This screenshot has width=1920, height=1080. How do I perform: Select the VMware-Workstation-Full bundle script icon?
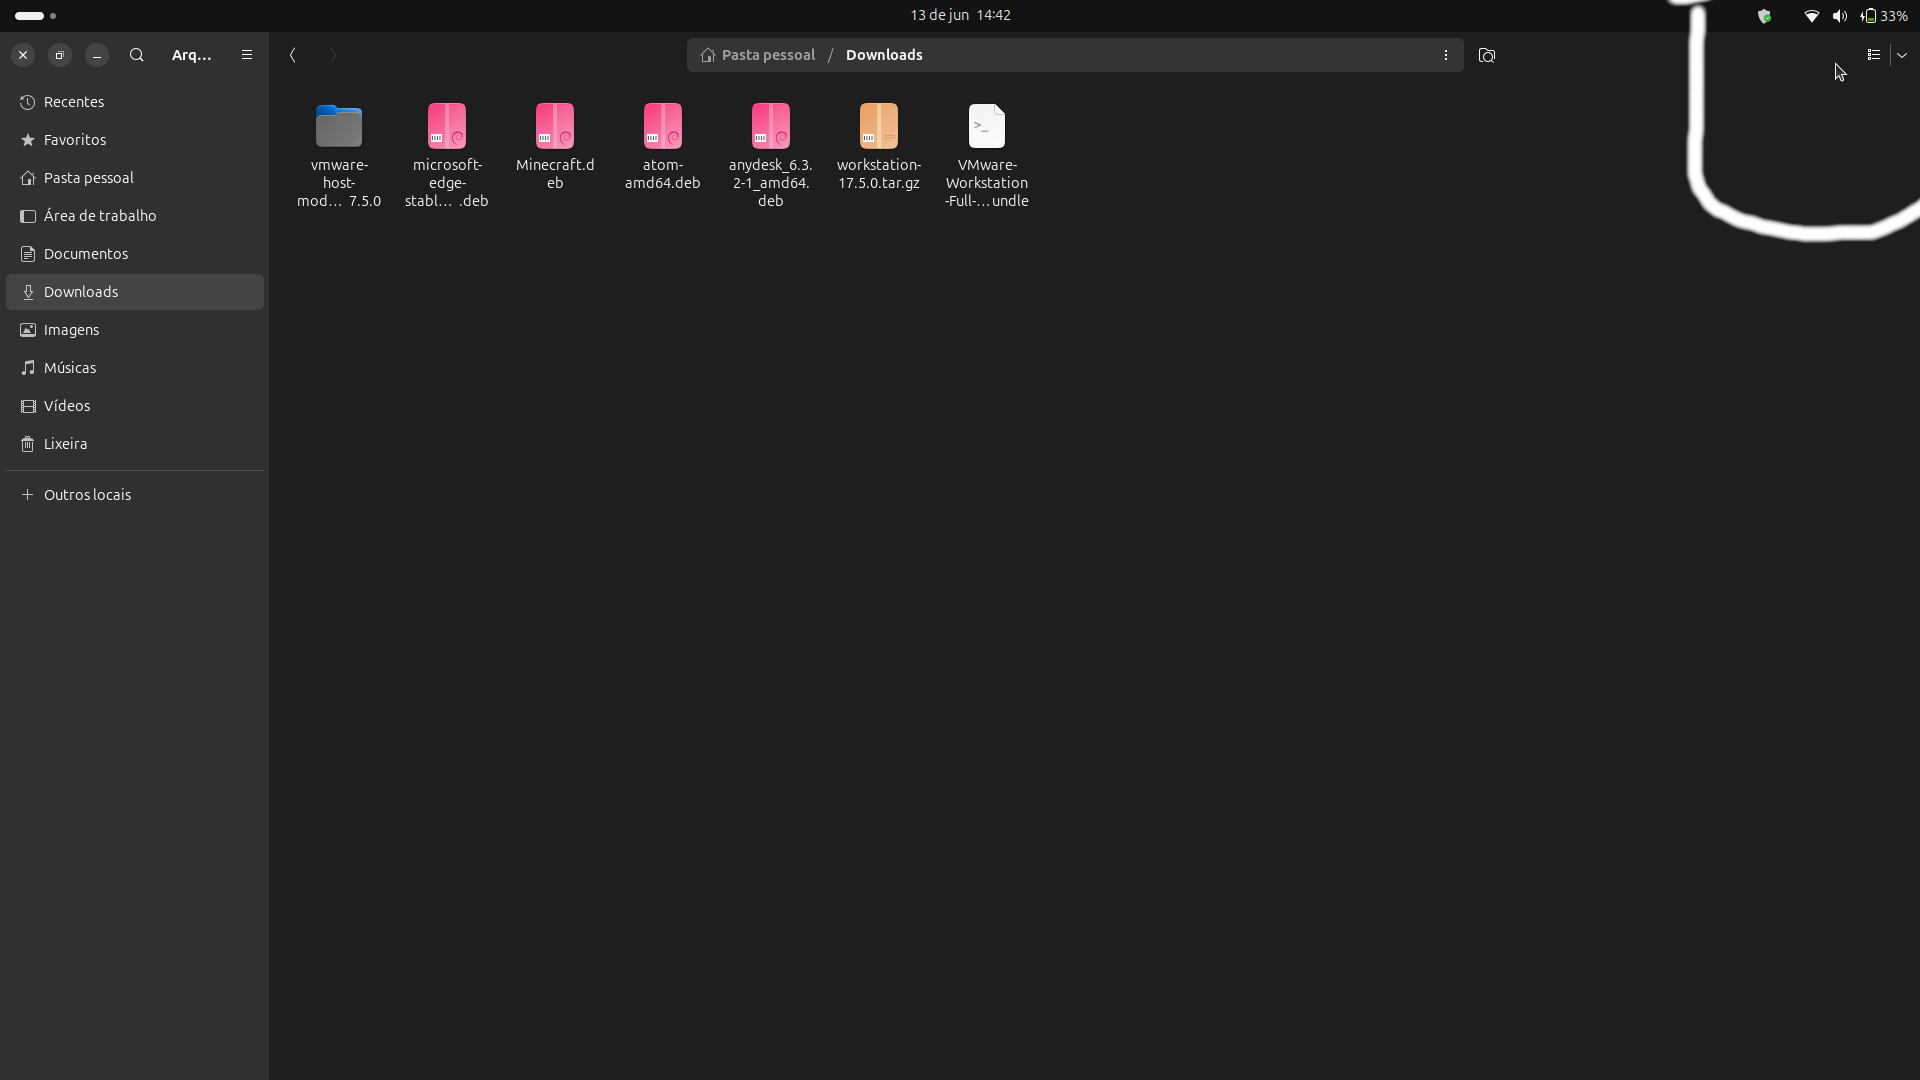coord(987,126)
